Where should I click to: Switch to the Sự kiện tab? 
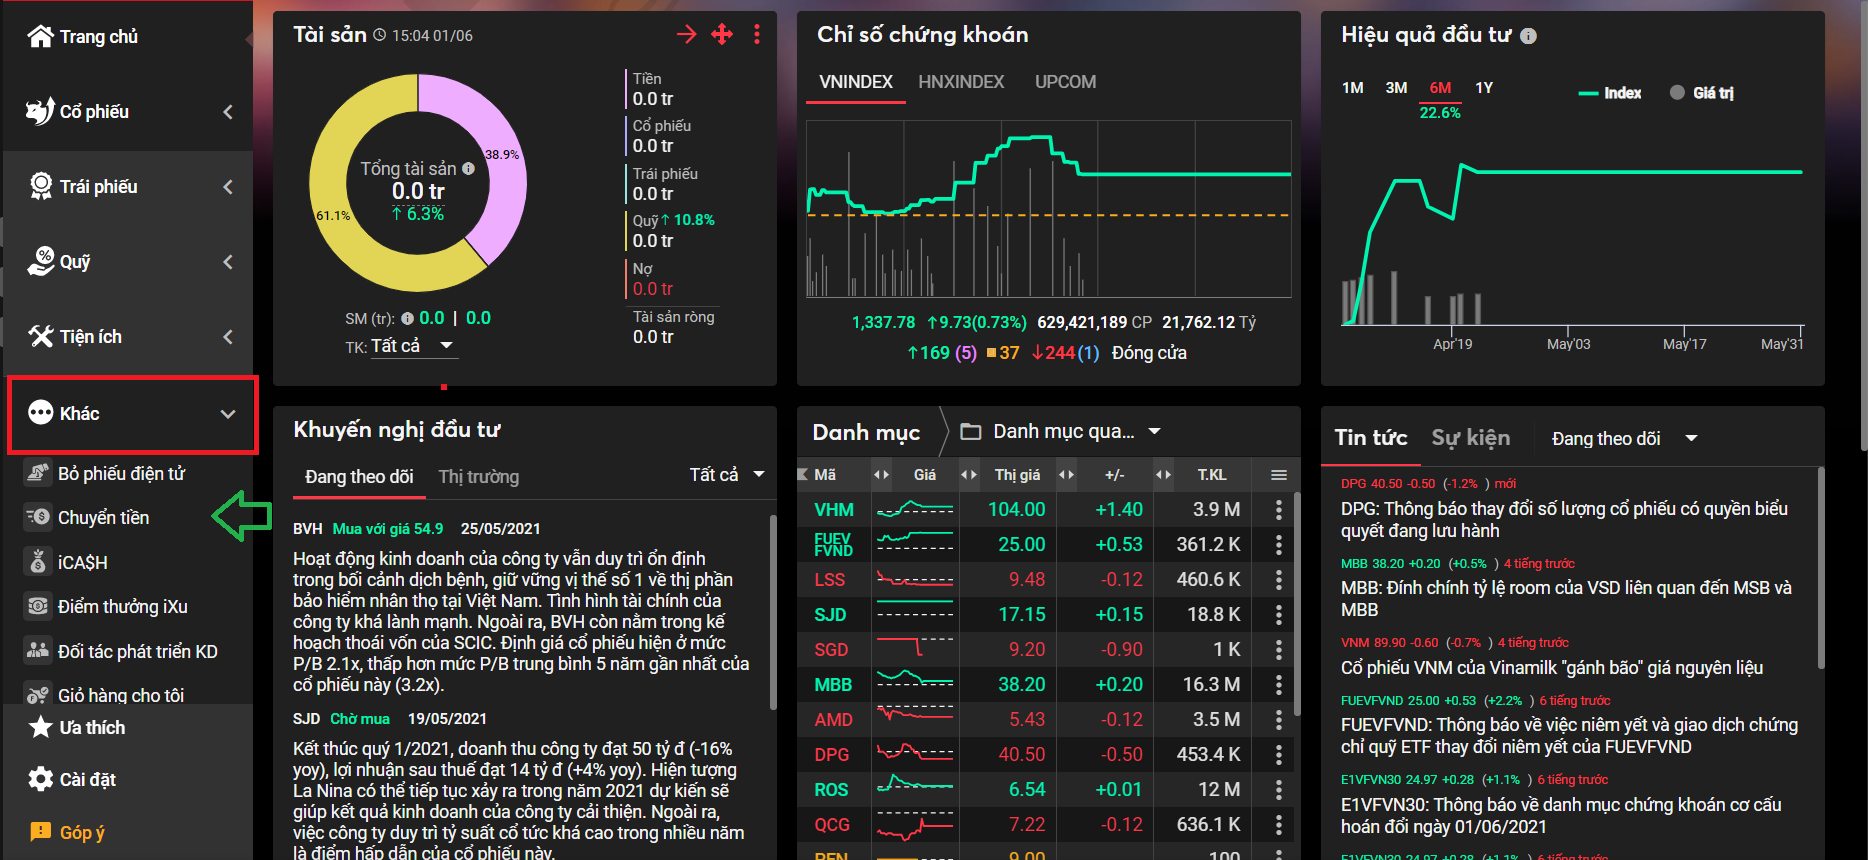(1470, 438)
